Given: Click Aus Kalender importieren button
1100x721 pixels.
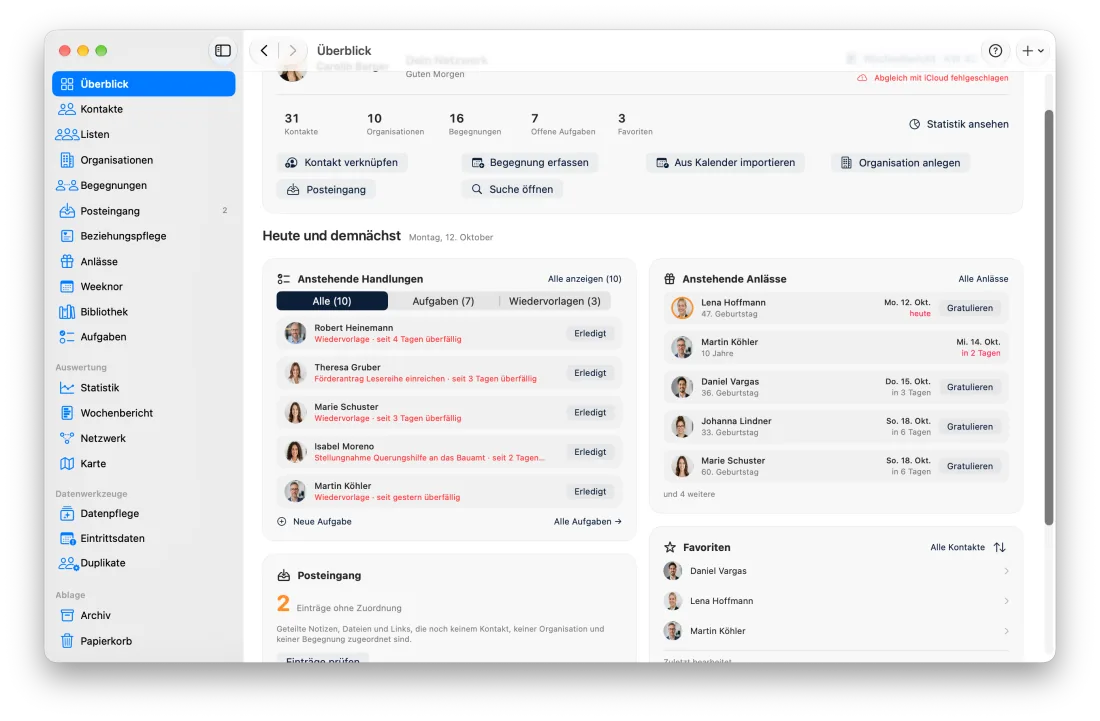Looking at the screenshot, I should pyautogui.click(x=725, y=163).
